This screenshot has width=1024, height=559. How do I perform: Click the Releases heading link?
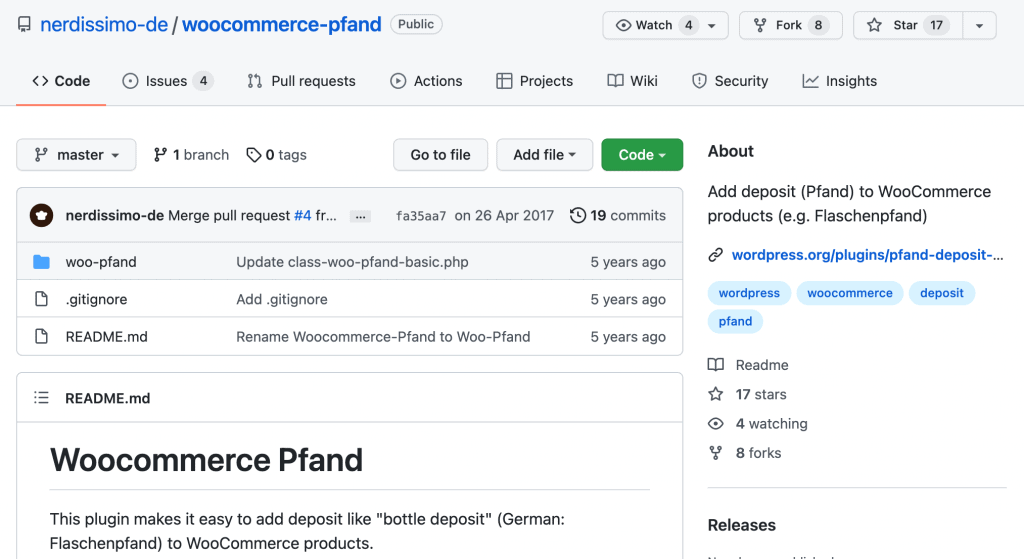[742, 525]
